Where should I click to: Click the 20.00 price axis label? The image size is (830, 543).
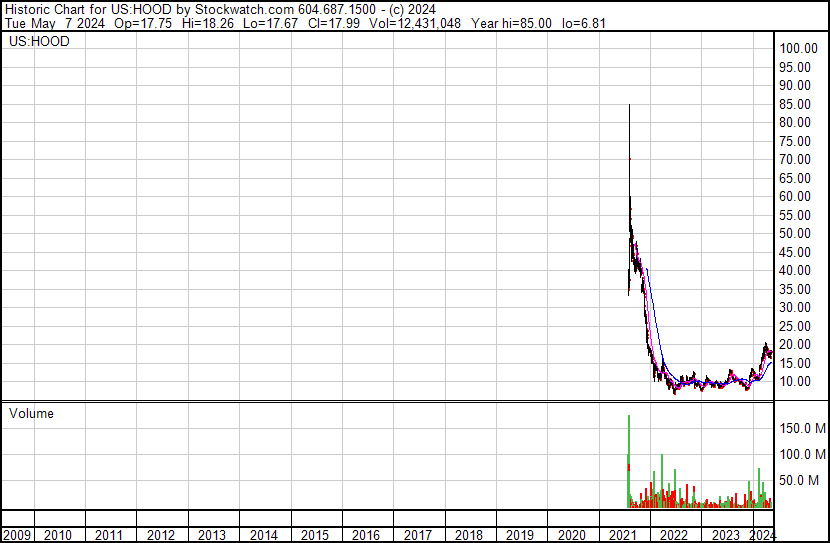click(795, 345)
